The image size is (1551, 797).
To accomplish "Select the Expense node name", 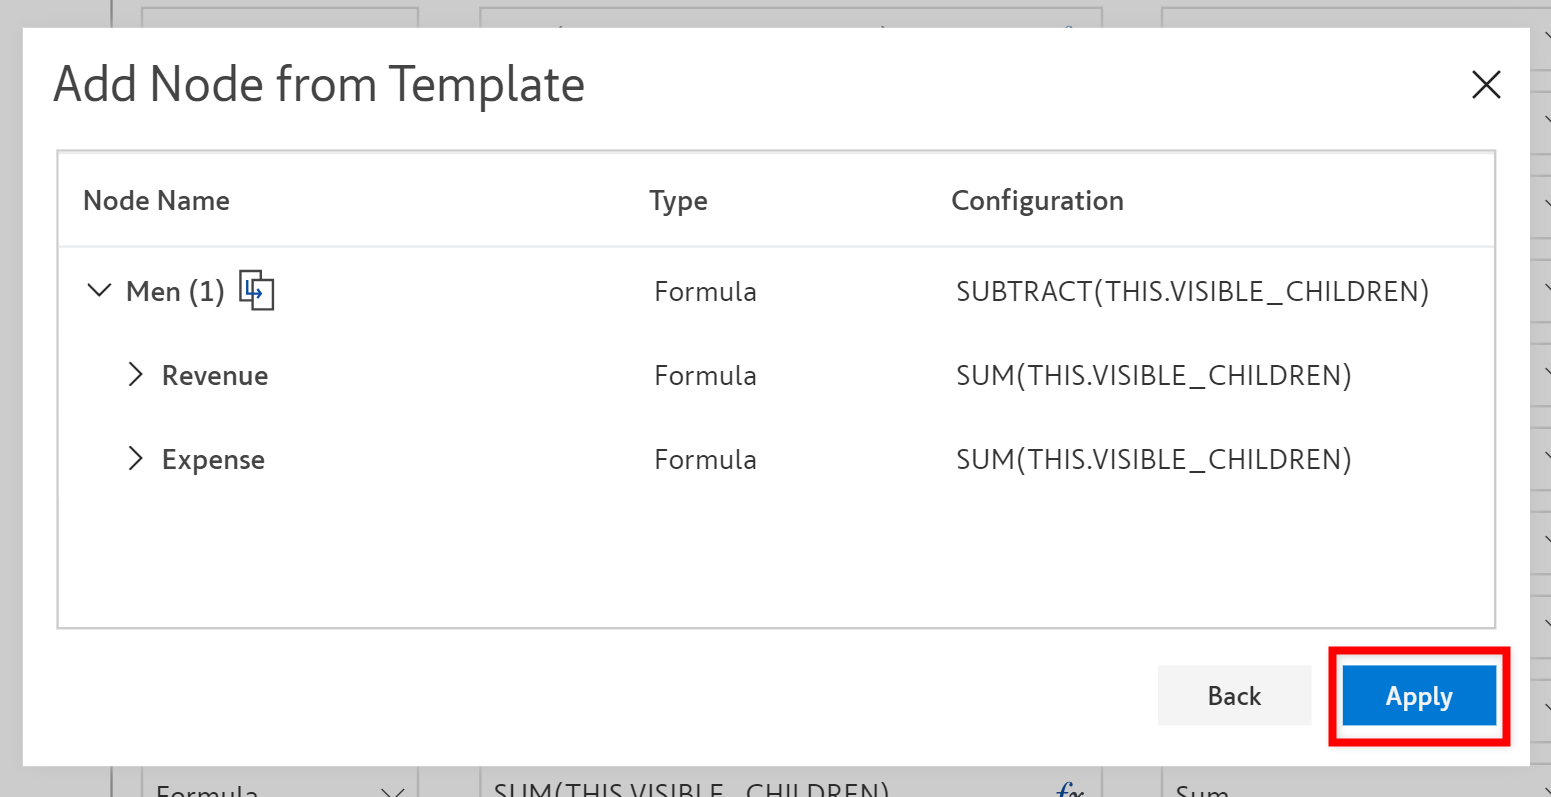I will tap(213, 460).
